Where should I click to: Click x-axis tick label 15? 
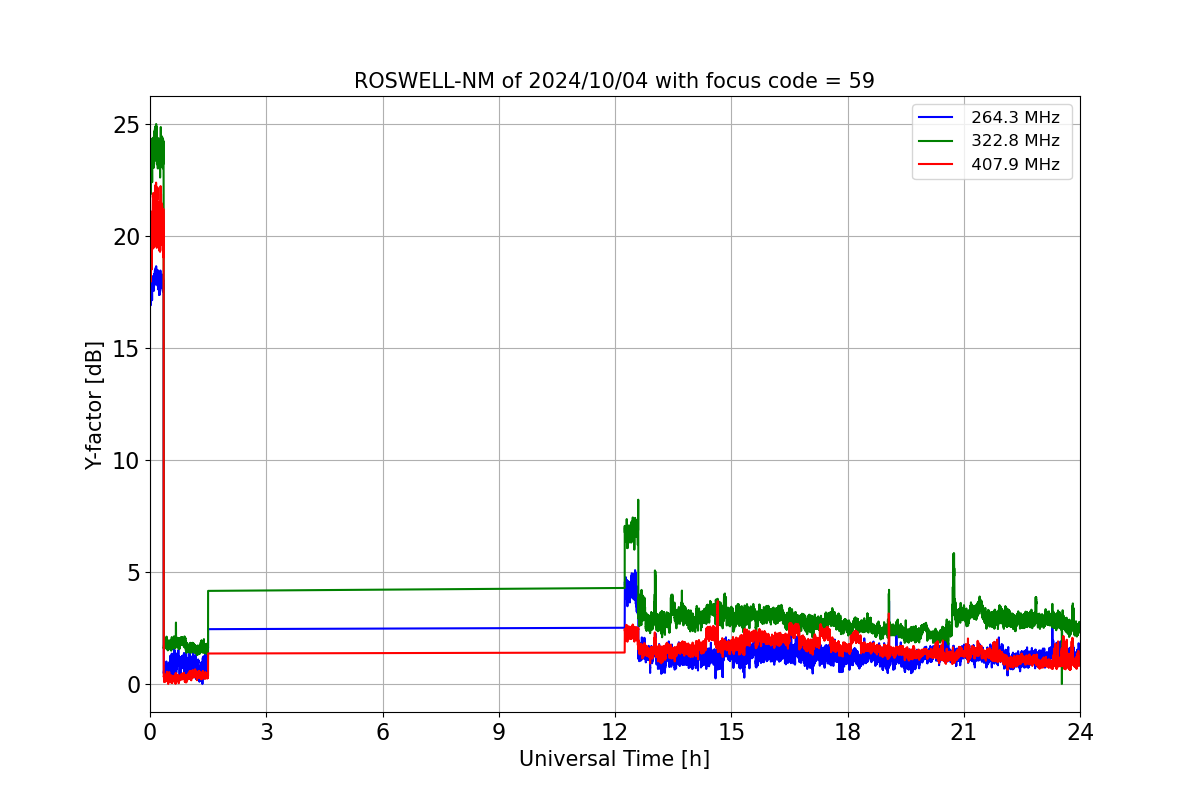(731, 732)
